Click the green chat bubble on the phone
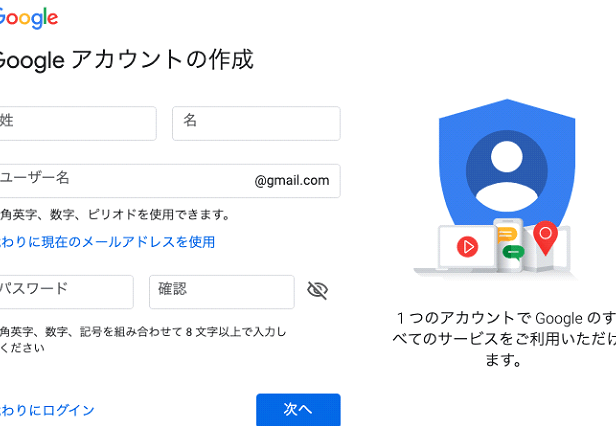Screen dimensions: 616x426 pyautogui.click(x=512, y=251)
